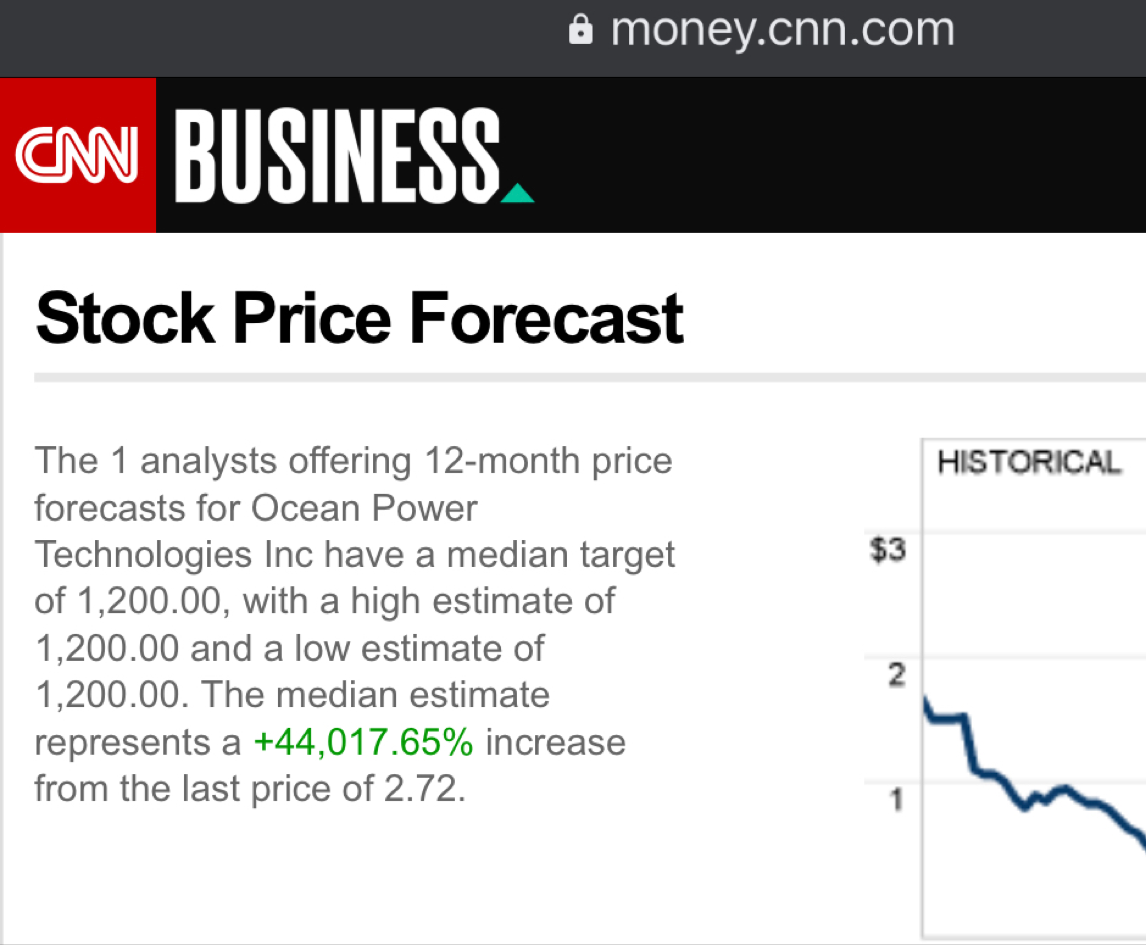Click the 2 label on chart axis
Screen dimensions: 1146x945
point(896,675)
